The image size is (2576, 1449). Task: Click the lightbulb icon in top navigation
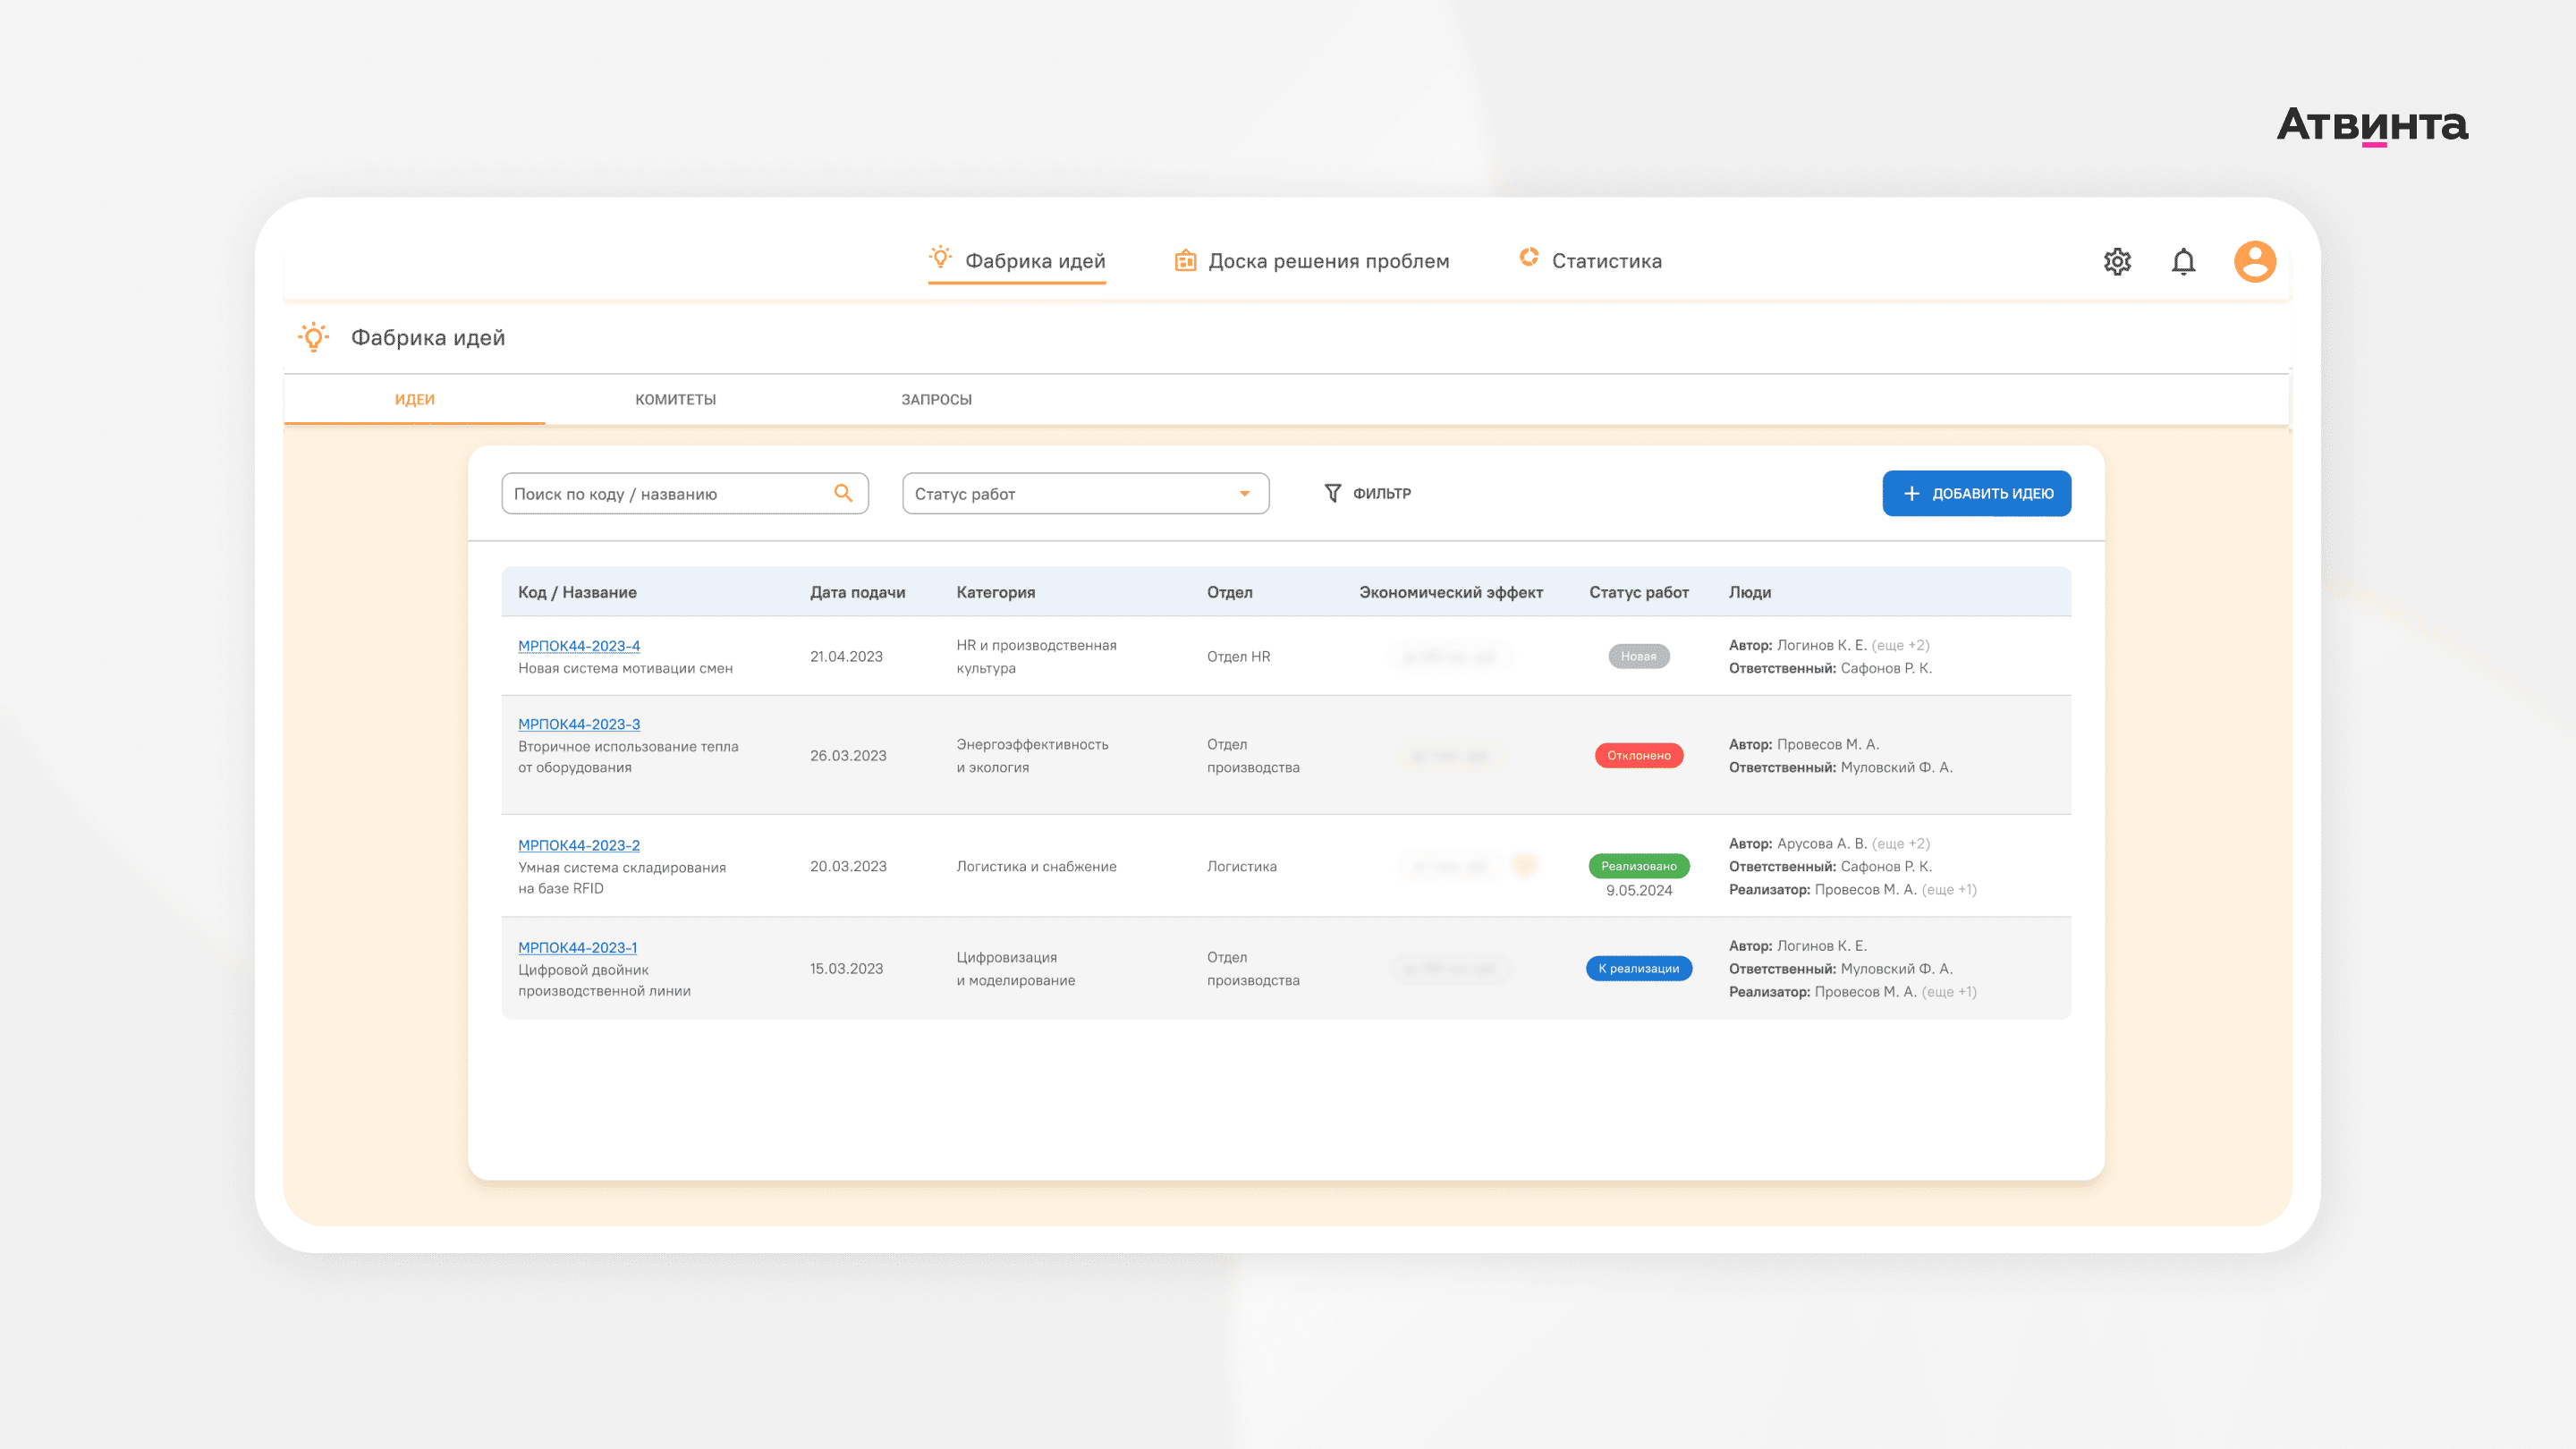940,258
